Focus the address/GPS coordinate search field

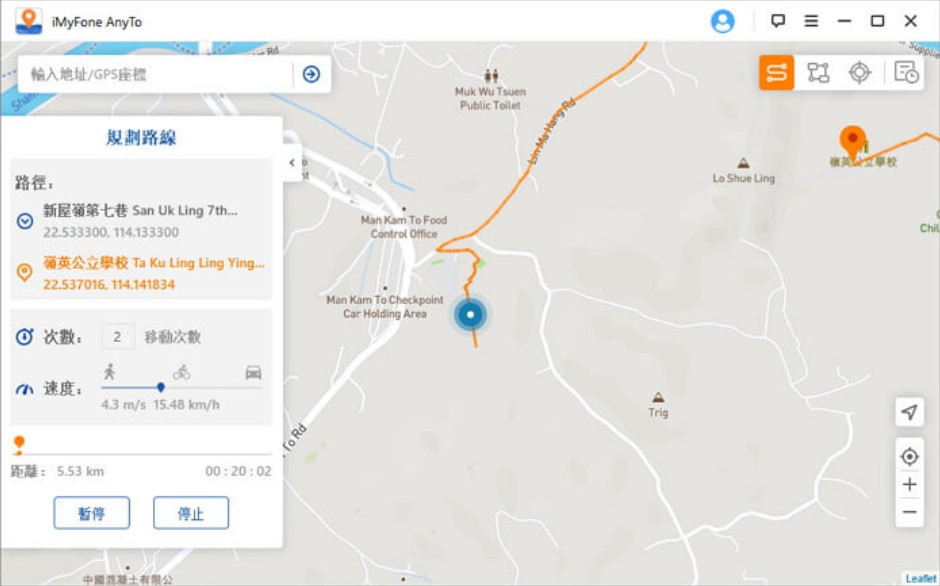click(x=156, y=74)
